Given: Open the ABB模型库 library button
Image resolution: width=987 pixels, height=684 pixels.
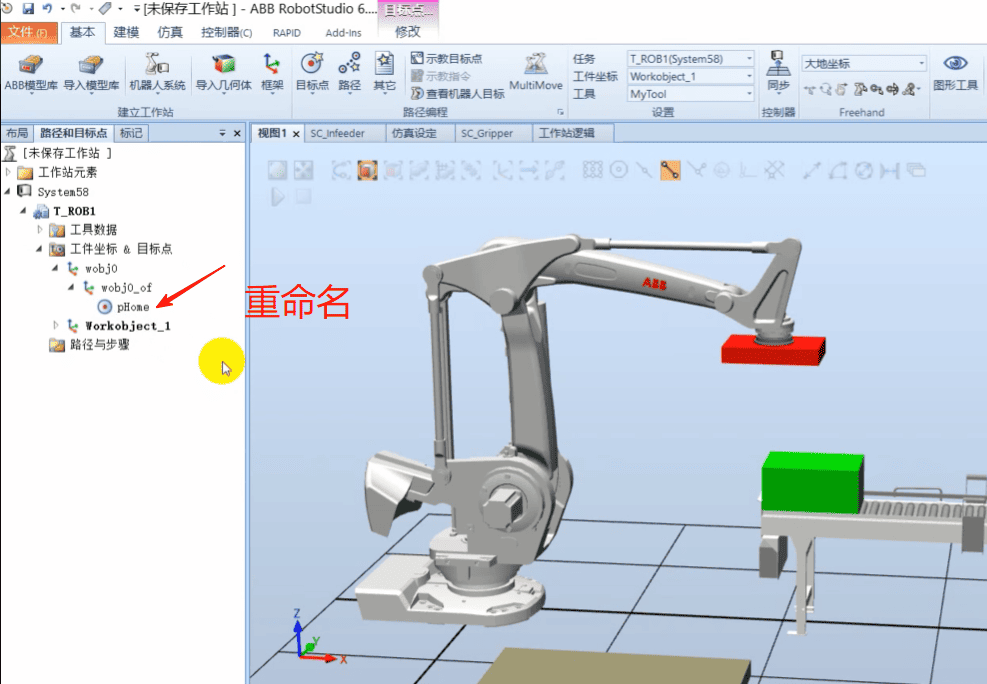Looking at the screenshot, I should (30, 72).
